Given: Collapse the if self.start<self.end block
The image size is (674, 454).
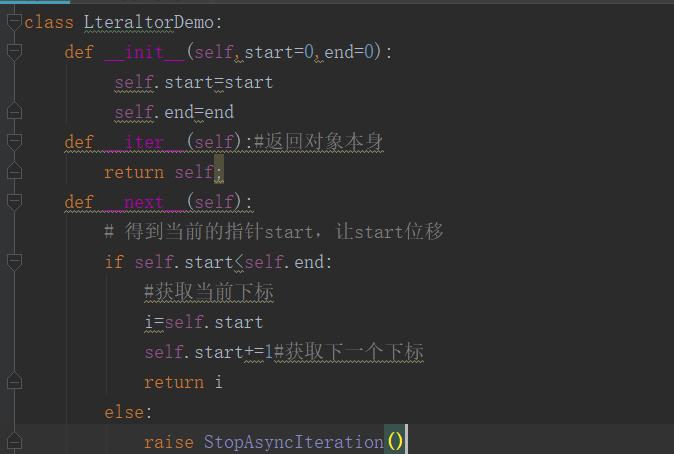Looking at the screenshot, I should point(13,262).
